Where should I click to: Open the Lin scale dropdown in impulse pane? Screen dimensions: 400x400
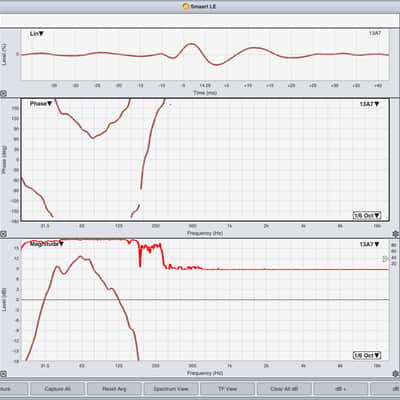37,34
